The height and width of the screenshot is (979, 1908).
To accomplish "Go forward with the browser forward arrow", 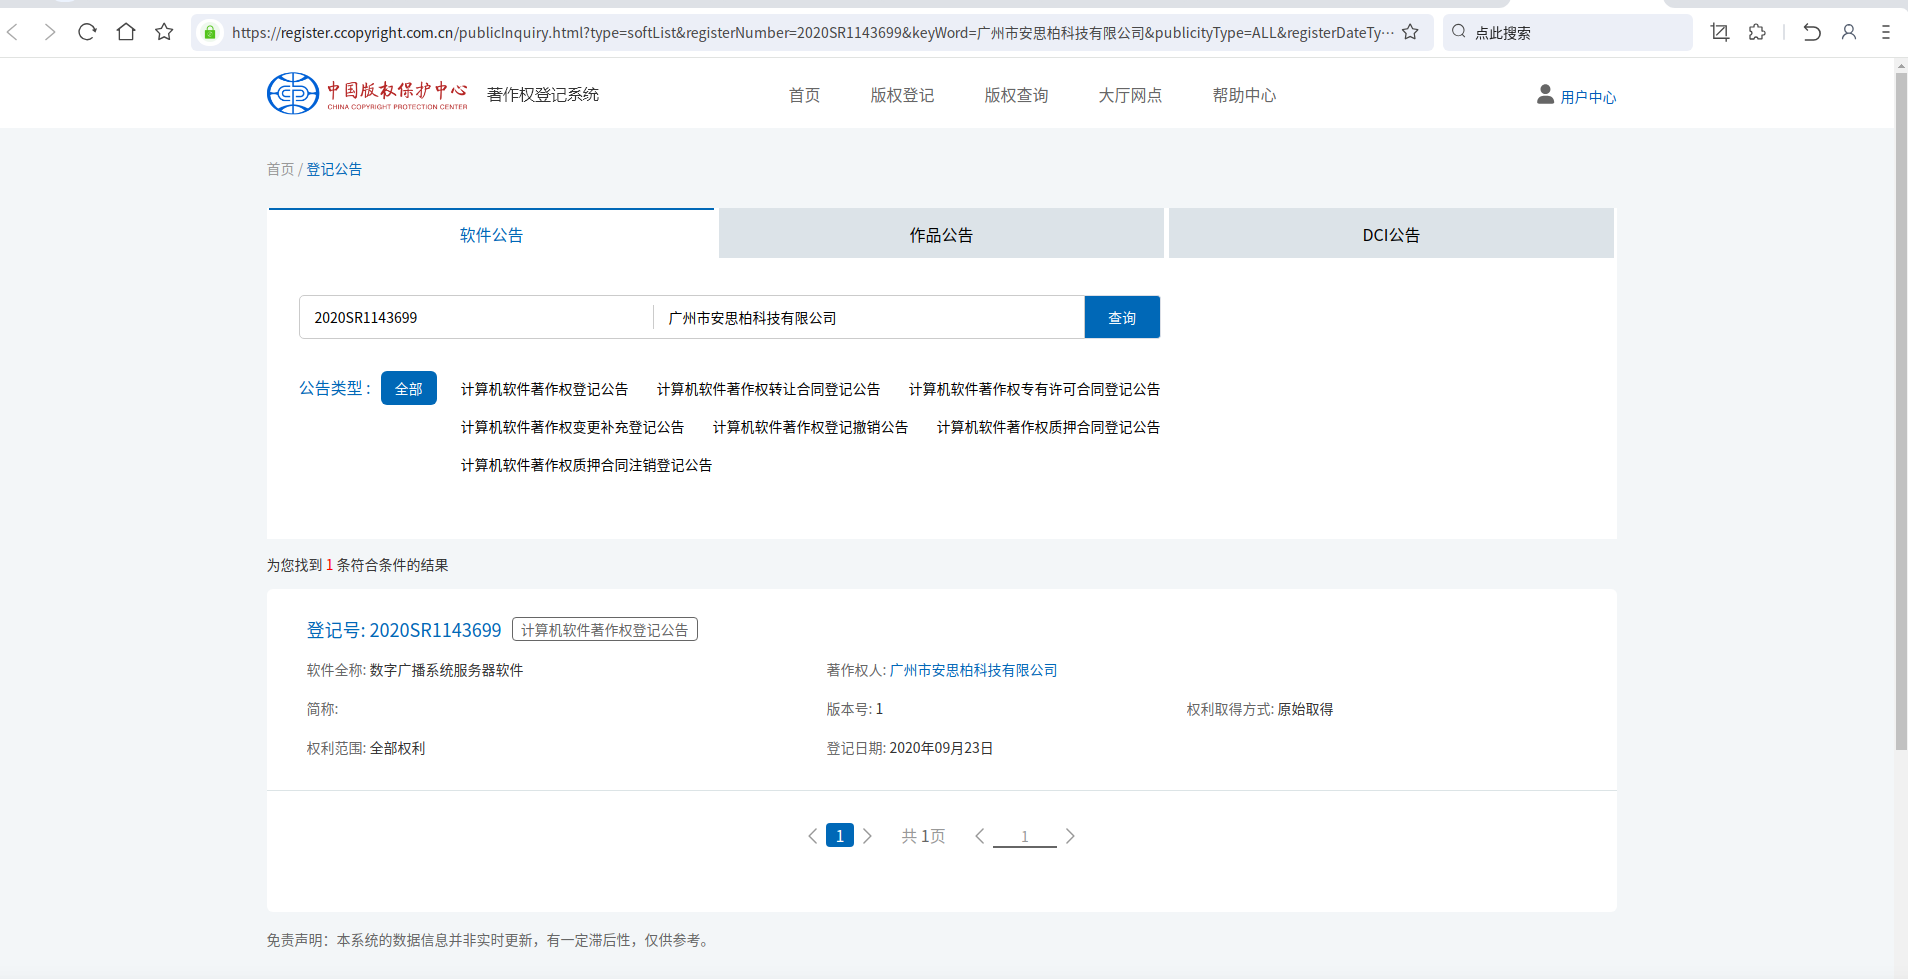I will 49,32.
